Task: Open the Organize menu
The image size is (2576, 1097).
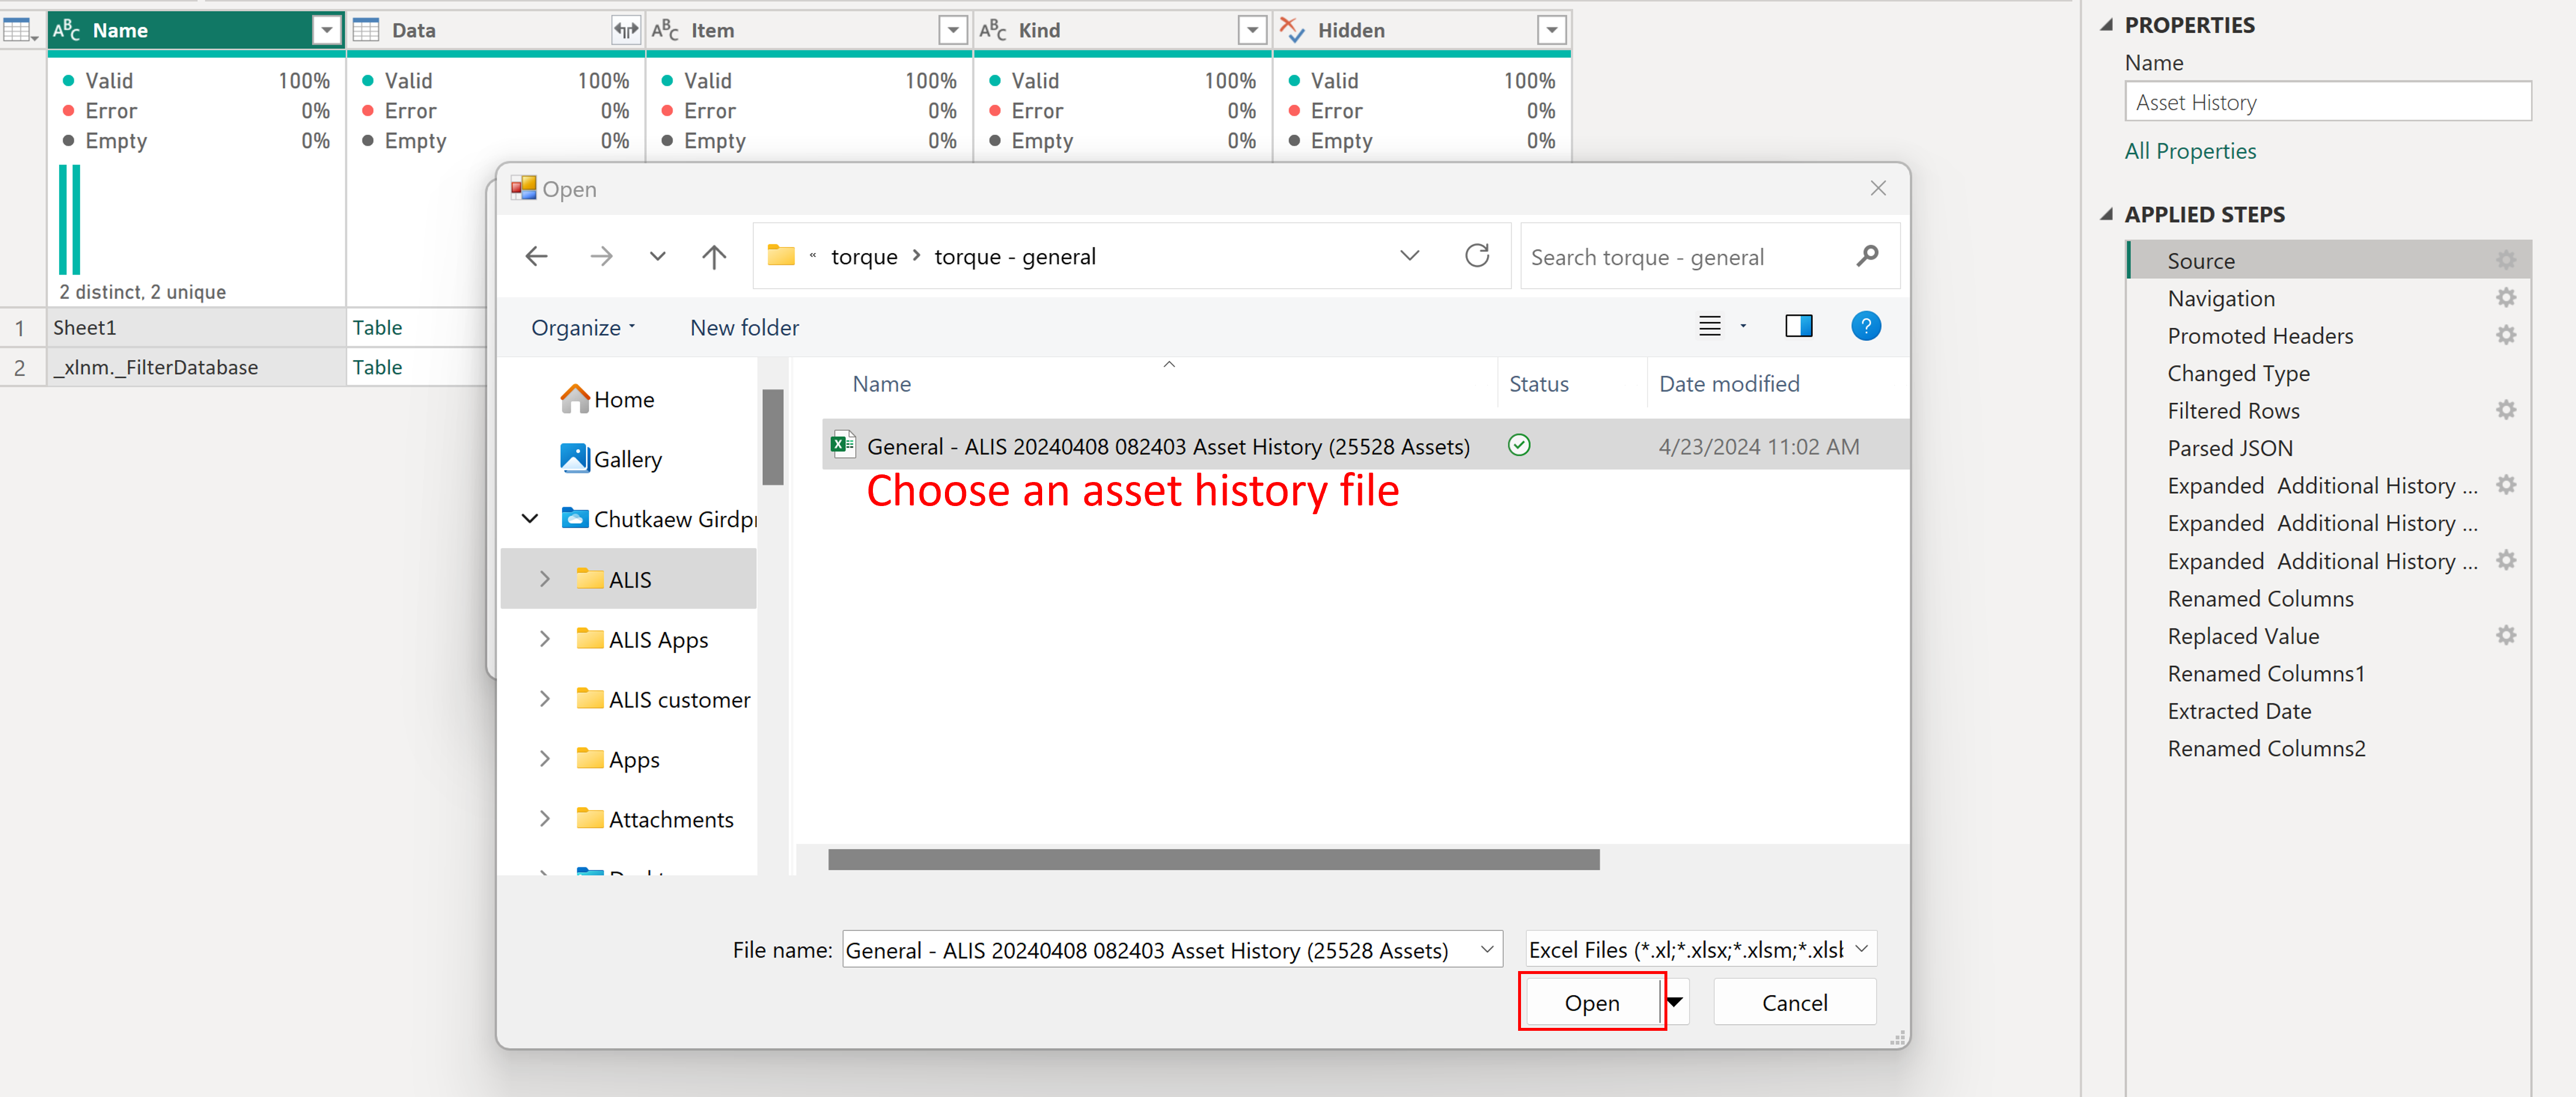Action: pyautogui.click(x=583, y=328)
